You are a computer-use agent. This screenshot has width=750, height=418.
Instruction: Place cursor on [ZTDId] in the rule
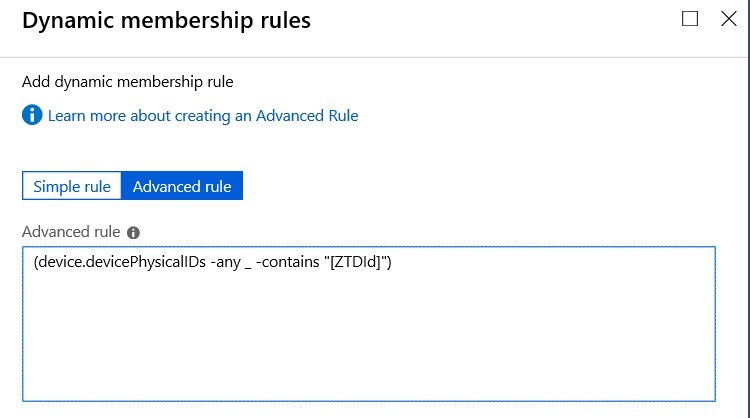click(x=354, y=262)
